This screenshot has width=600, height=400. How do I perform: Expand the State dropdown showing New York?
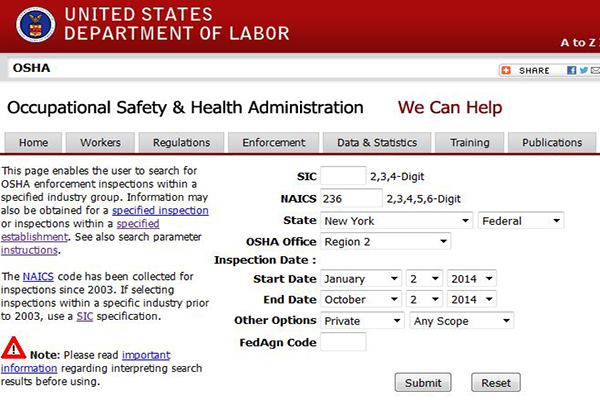coord(397,220)
